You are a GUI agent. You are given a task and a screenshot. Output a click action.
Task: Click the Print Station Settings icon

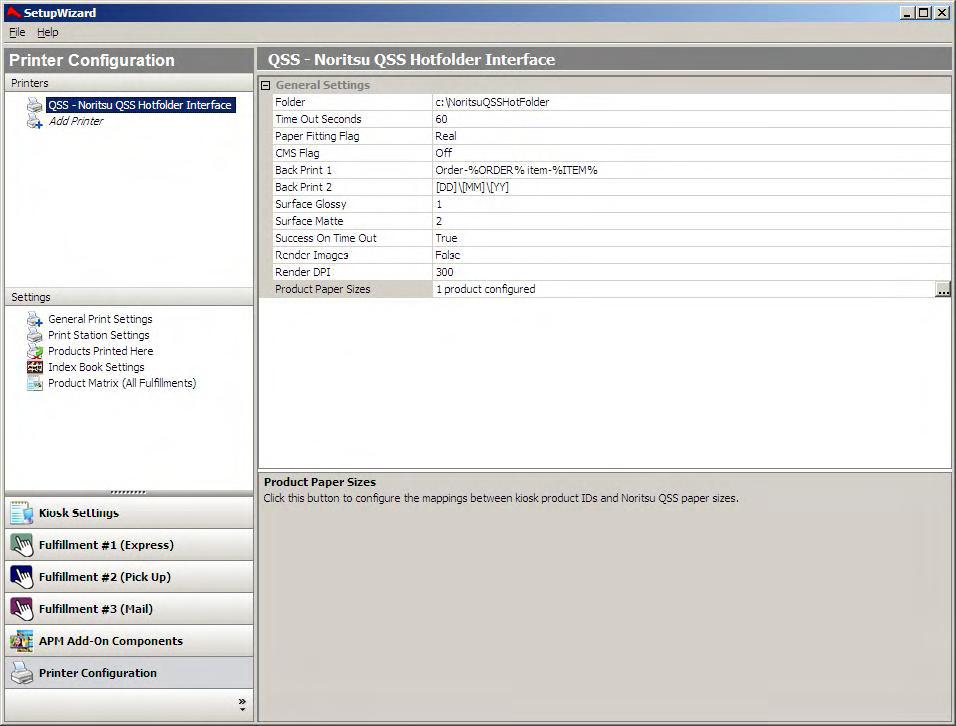[35, 335]
